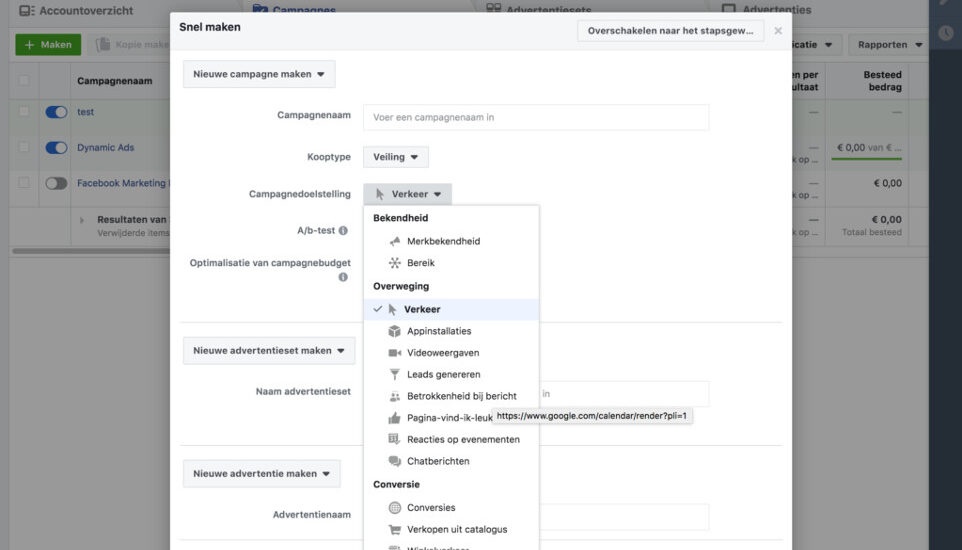This screenshot has width=962, height=550.
Task: Select Conversies objective
Action: click(x=451, y=508)
